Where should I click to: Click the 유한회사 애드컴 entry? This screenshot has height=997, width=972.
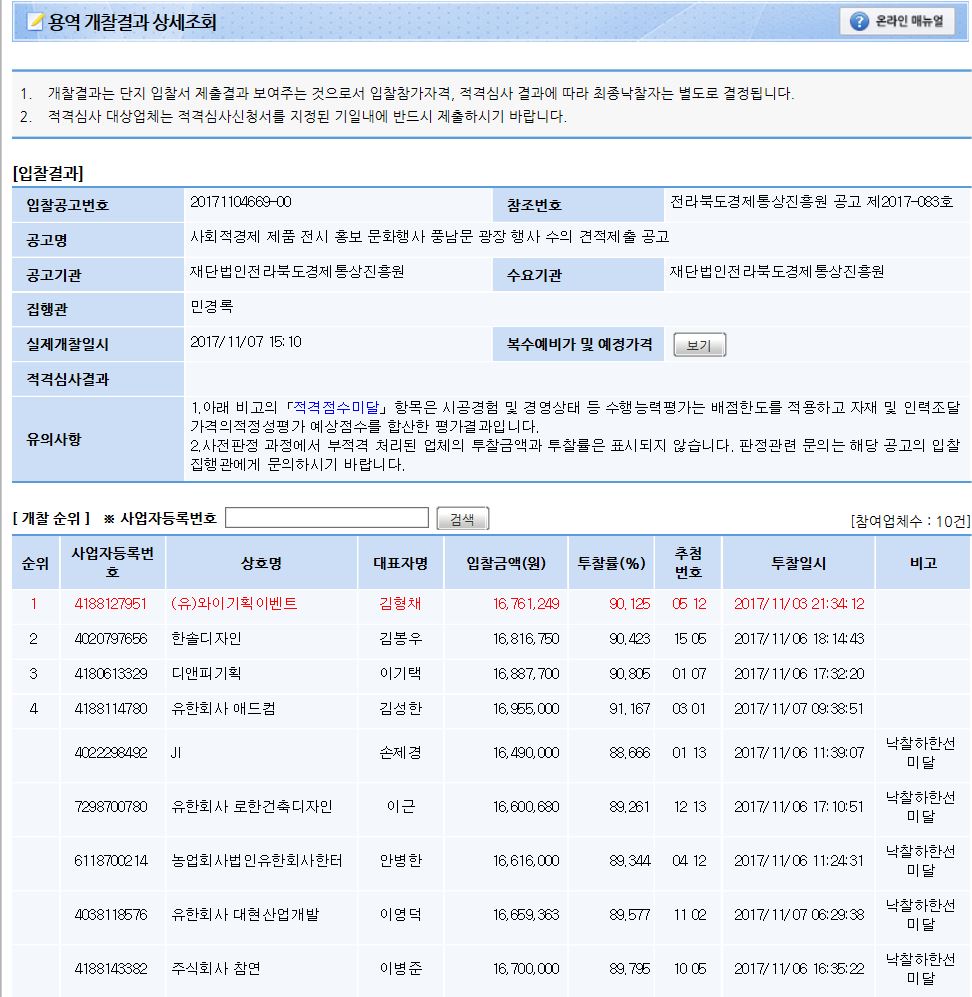tap(224, 709)
